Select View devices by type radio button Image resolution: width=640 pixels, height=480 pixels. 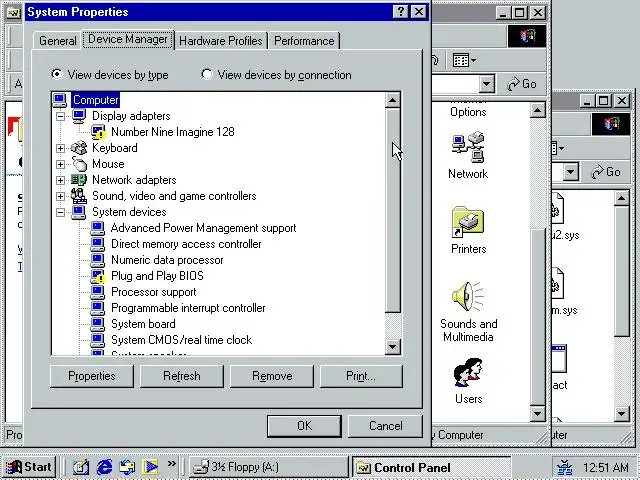pyautogui.click(x=57, y=74)
